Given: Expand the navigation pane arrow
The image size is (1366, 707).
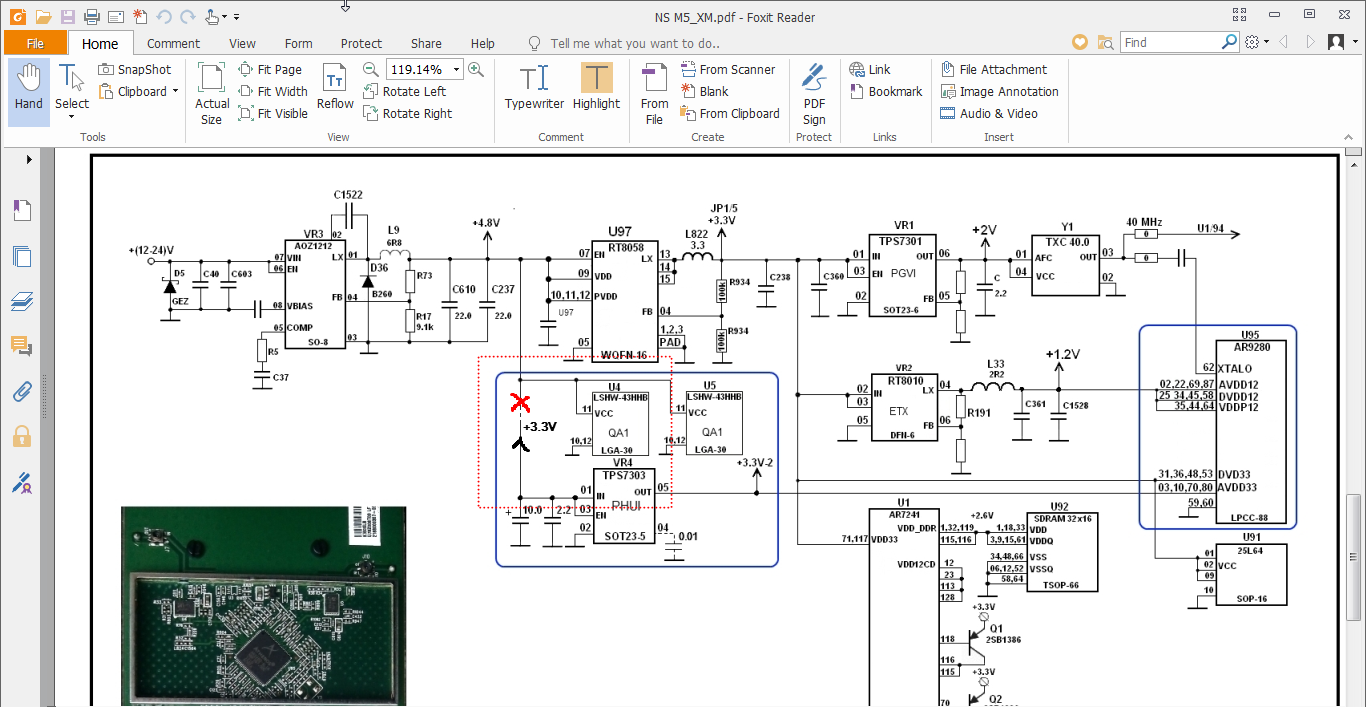Looking at the screenshot, I should pos(29,160).
